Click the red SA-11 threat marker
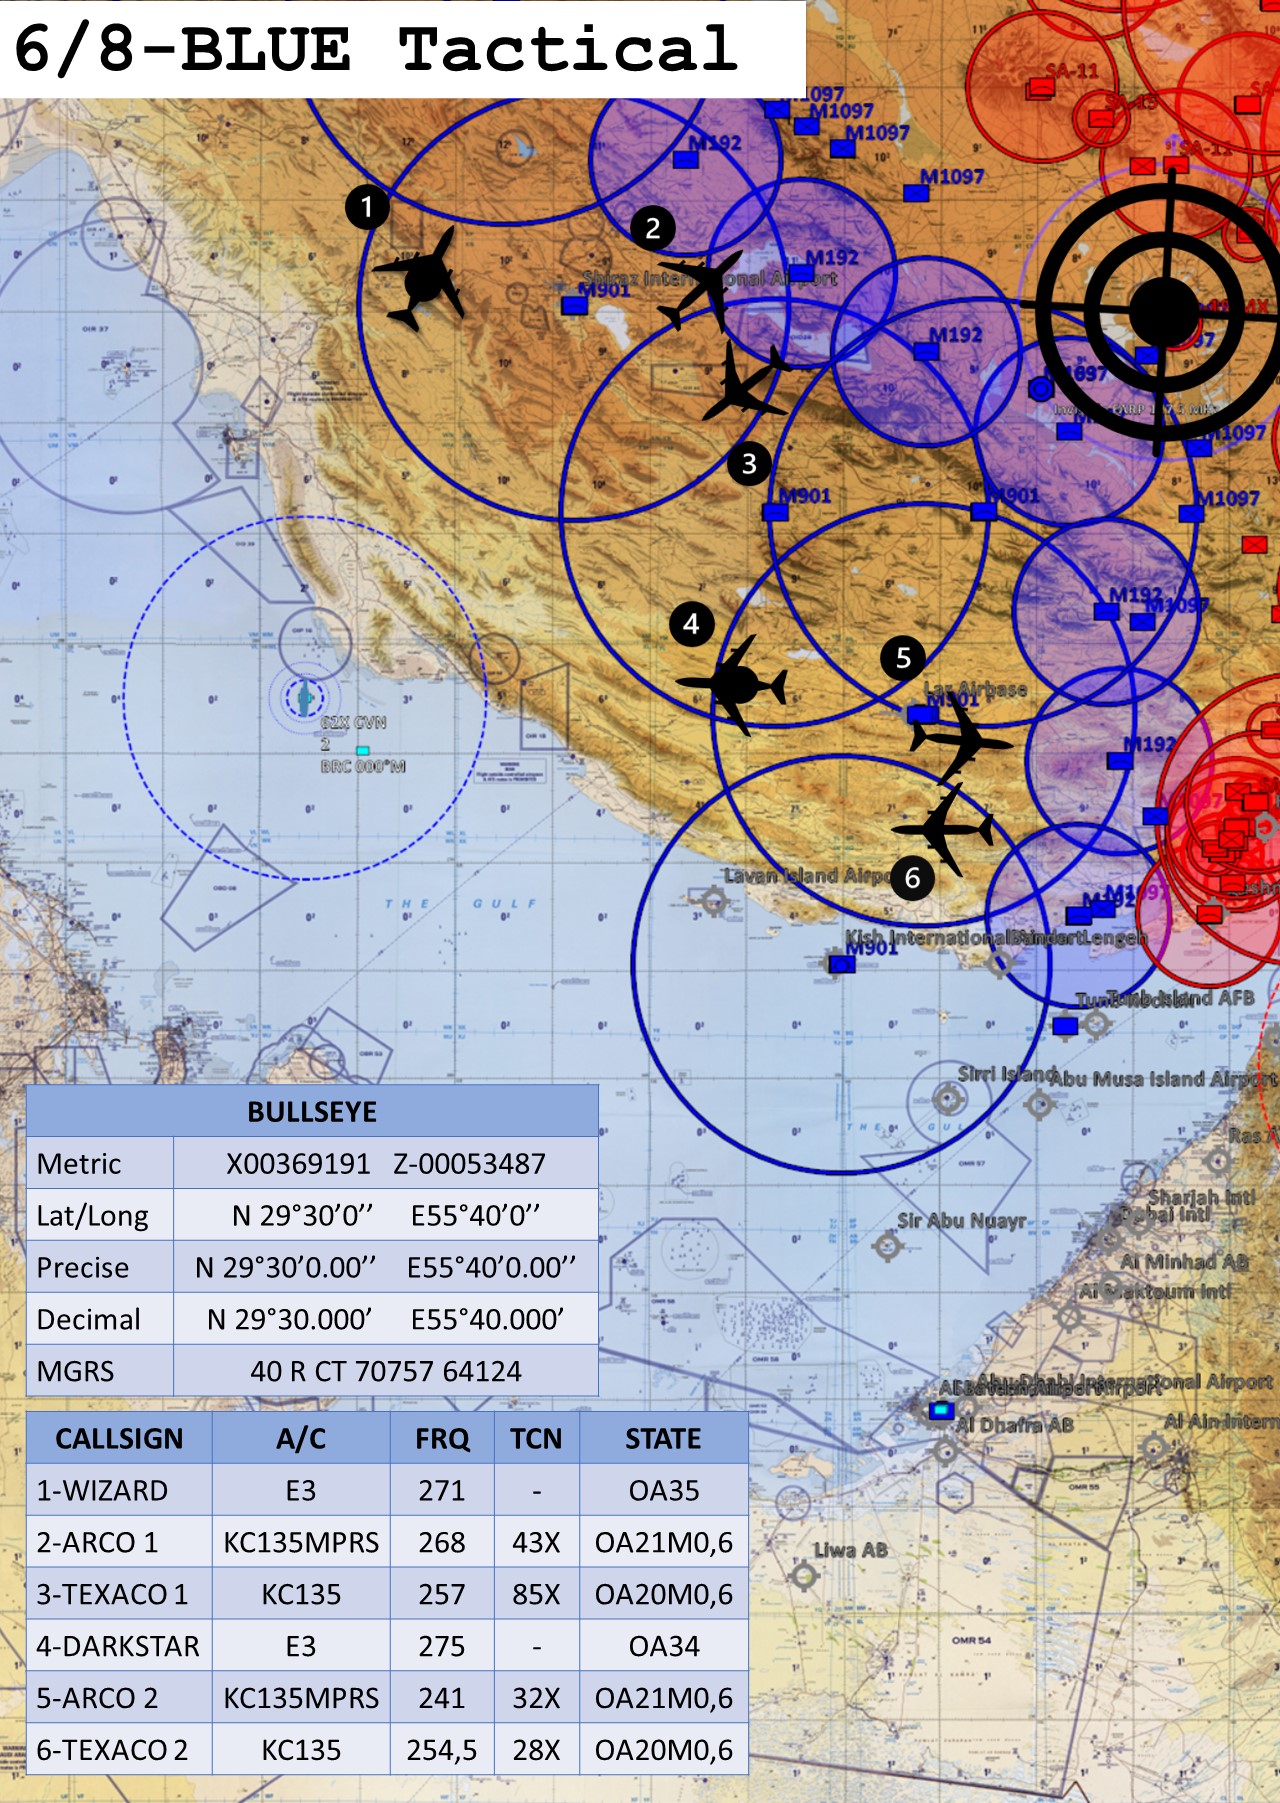This screenshot has height=1803, width=1280. pos(1041,88)
